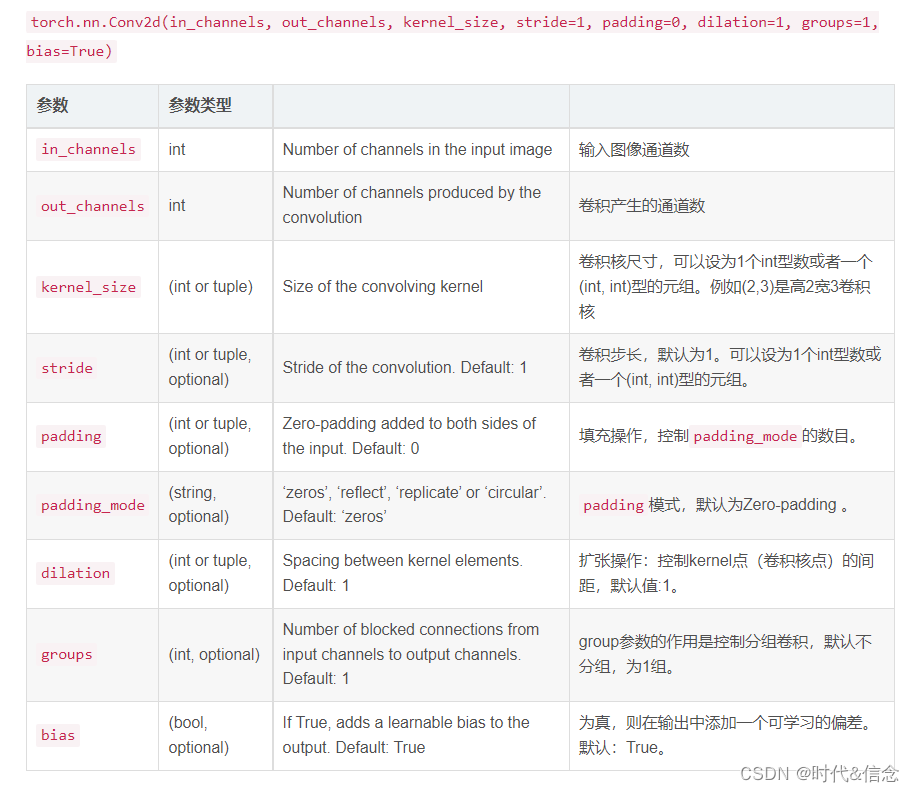
Task: Click the out_channels parameter code label
Action: [x=92, y=206]
